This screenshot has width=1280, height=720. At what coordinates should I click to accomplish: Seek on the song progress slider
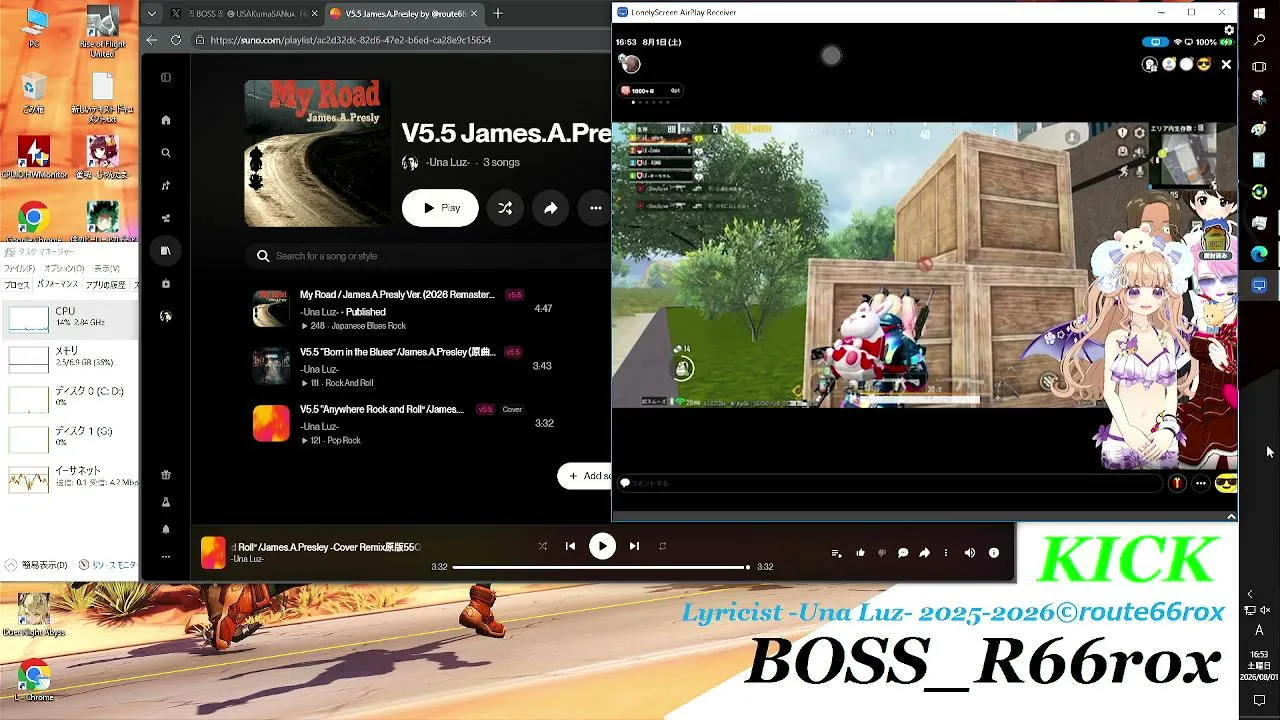(x=600, y=567)
